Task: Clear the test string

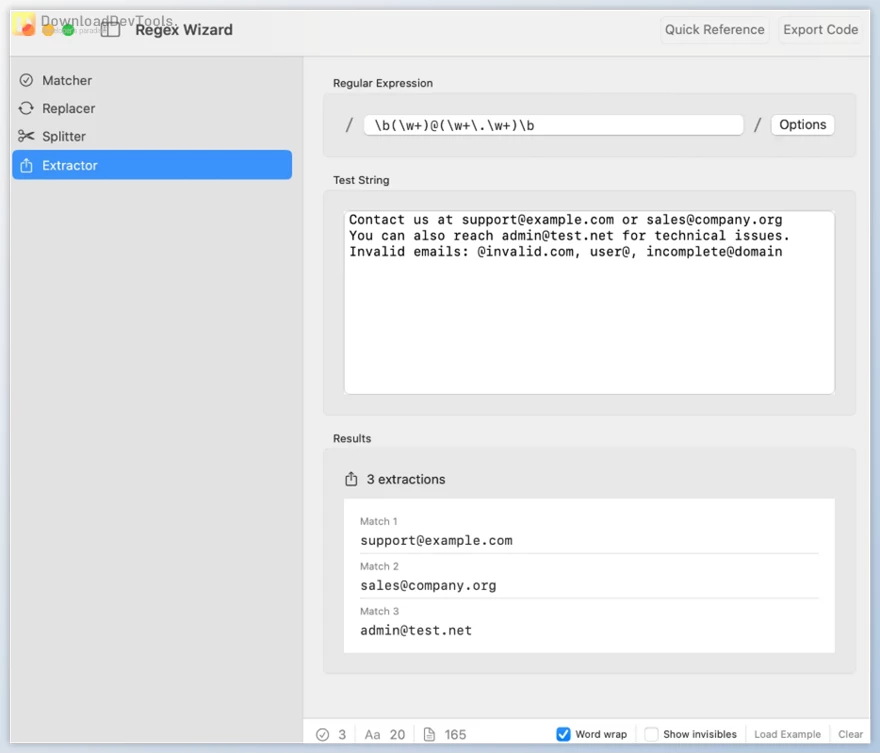Action: pos(851,733)
